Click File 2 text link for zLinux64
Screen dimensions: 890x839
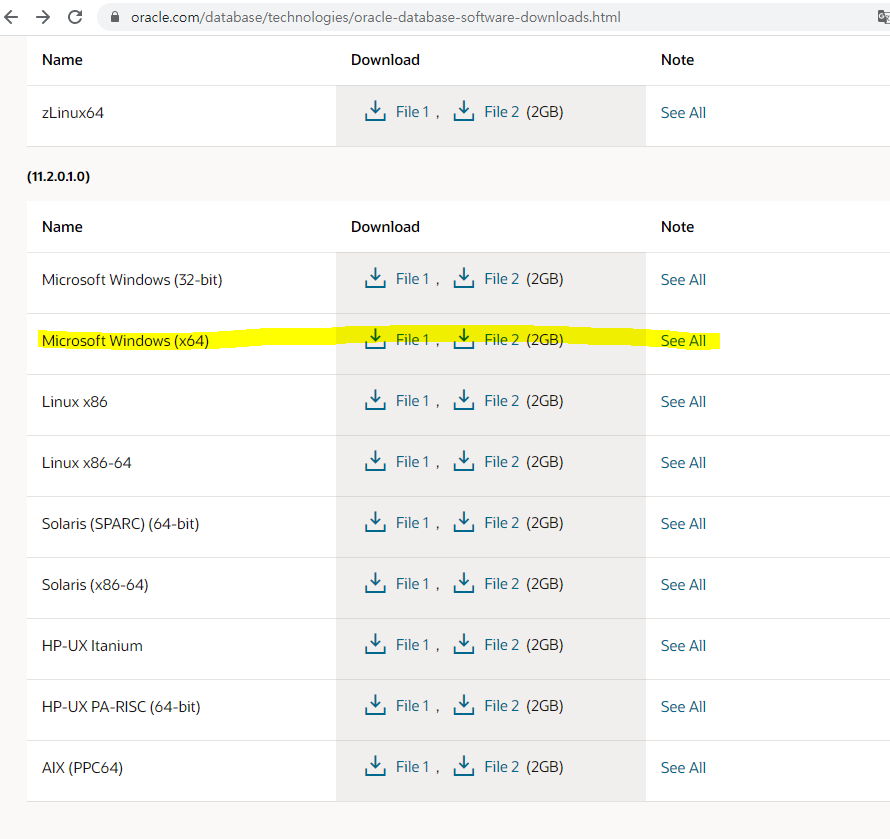pyautogui.click(x=501, y=112)
